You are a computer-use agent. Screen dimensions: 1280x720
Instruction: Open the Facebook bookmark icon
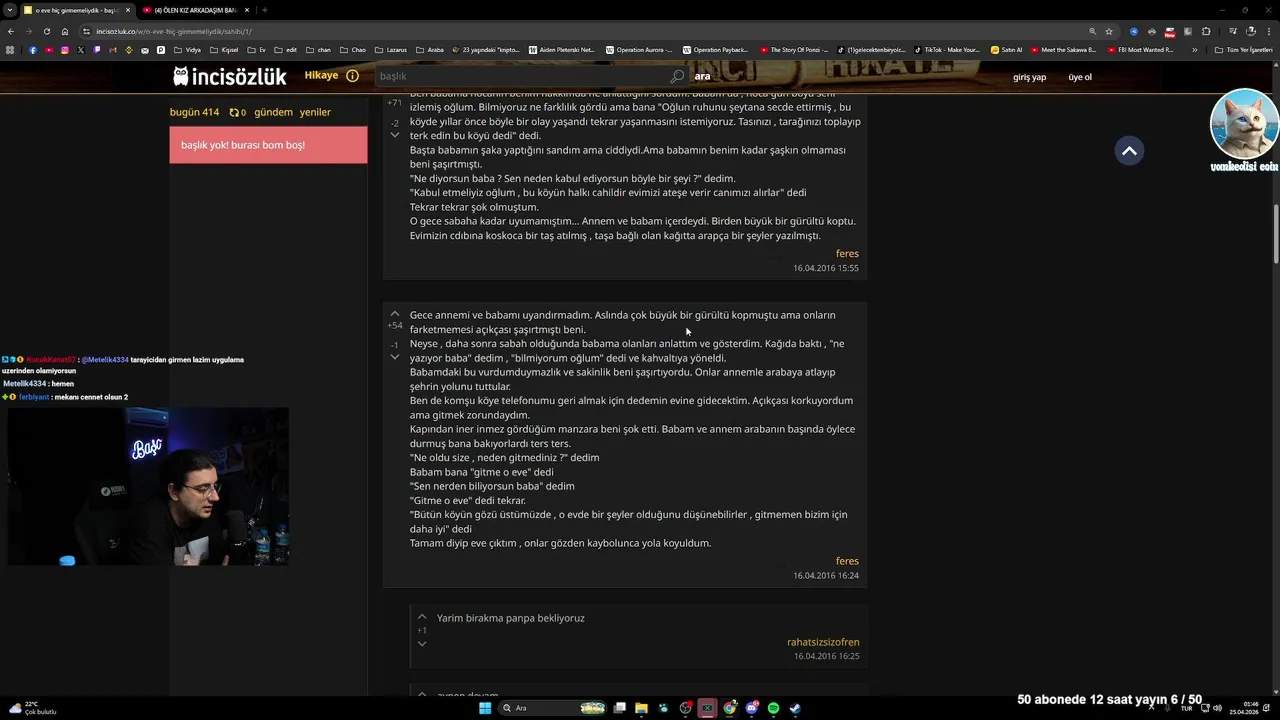33,50
